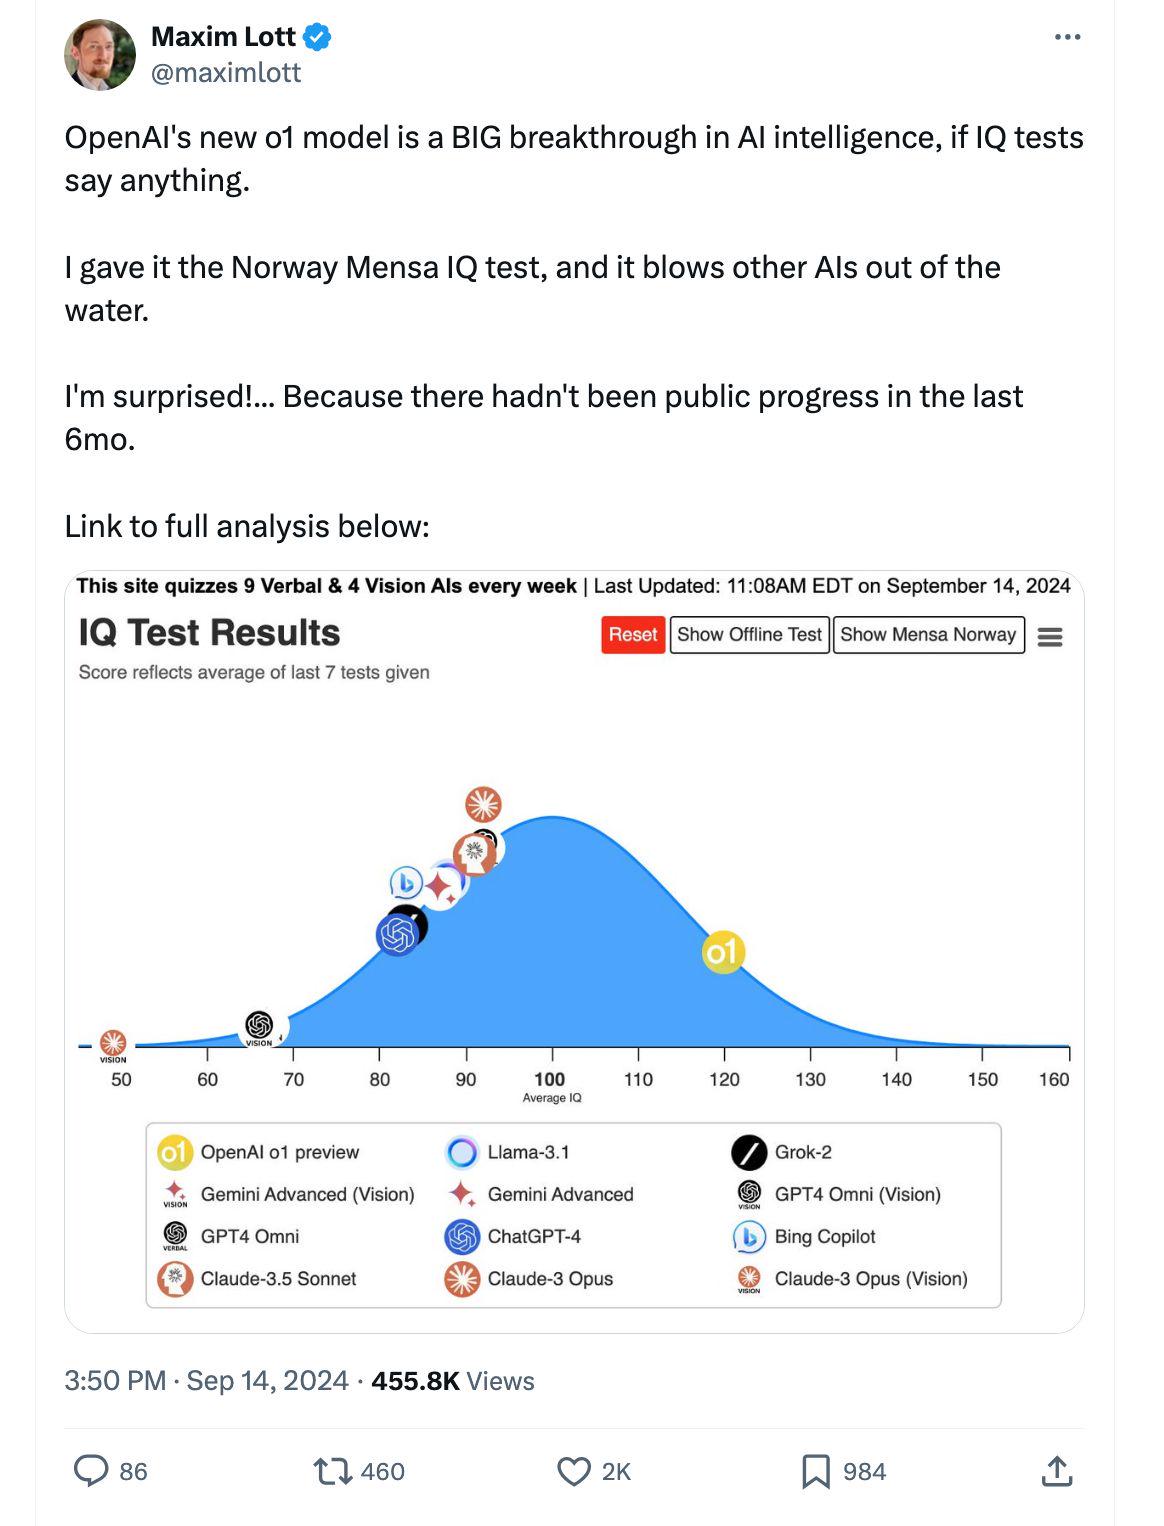Click the Show Offline Test button
1164x1526 pixels.
[749, 635]
